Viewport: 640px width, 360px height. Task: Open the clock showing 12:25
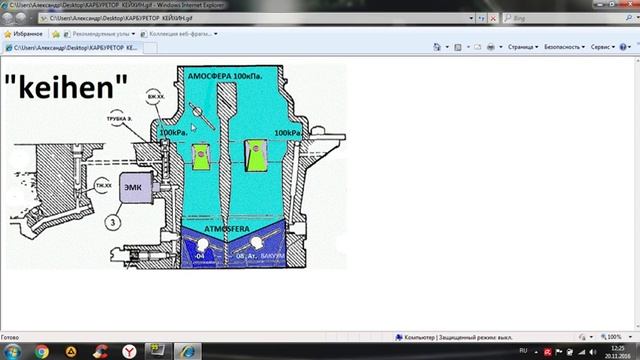point(618,352)
